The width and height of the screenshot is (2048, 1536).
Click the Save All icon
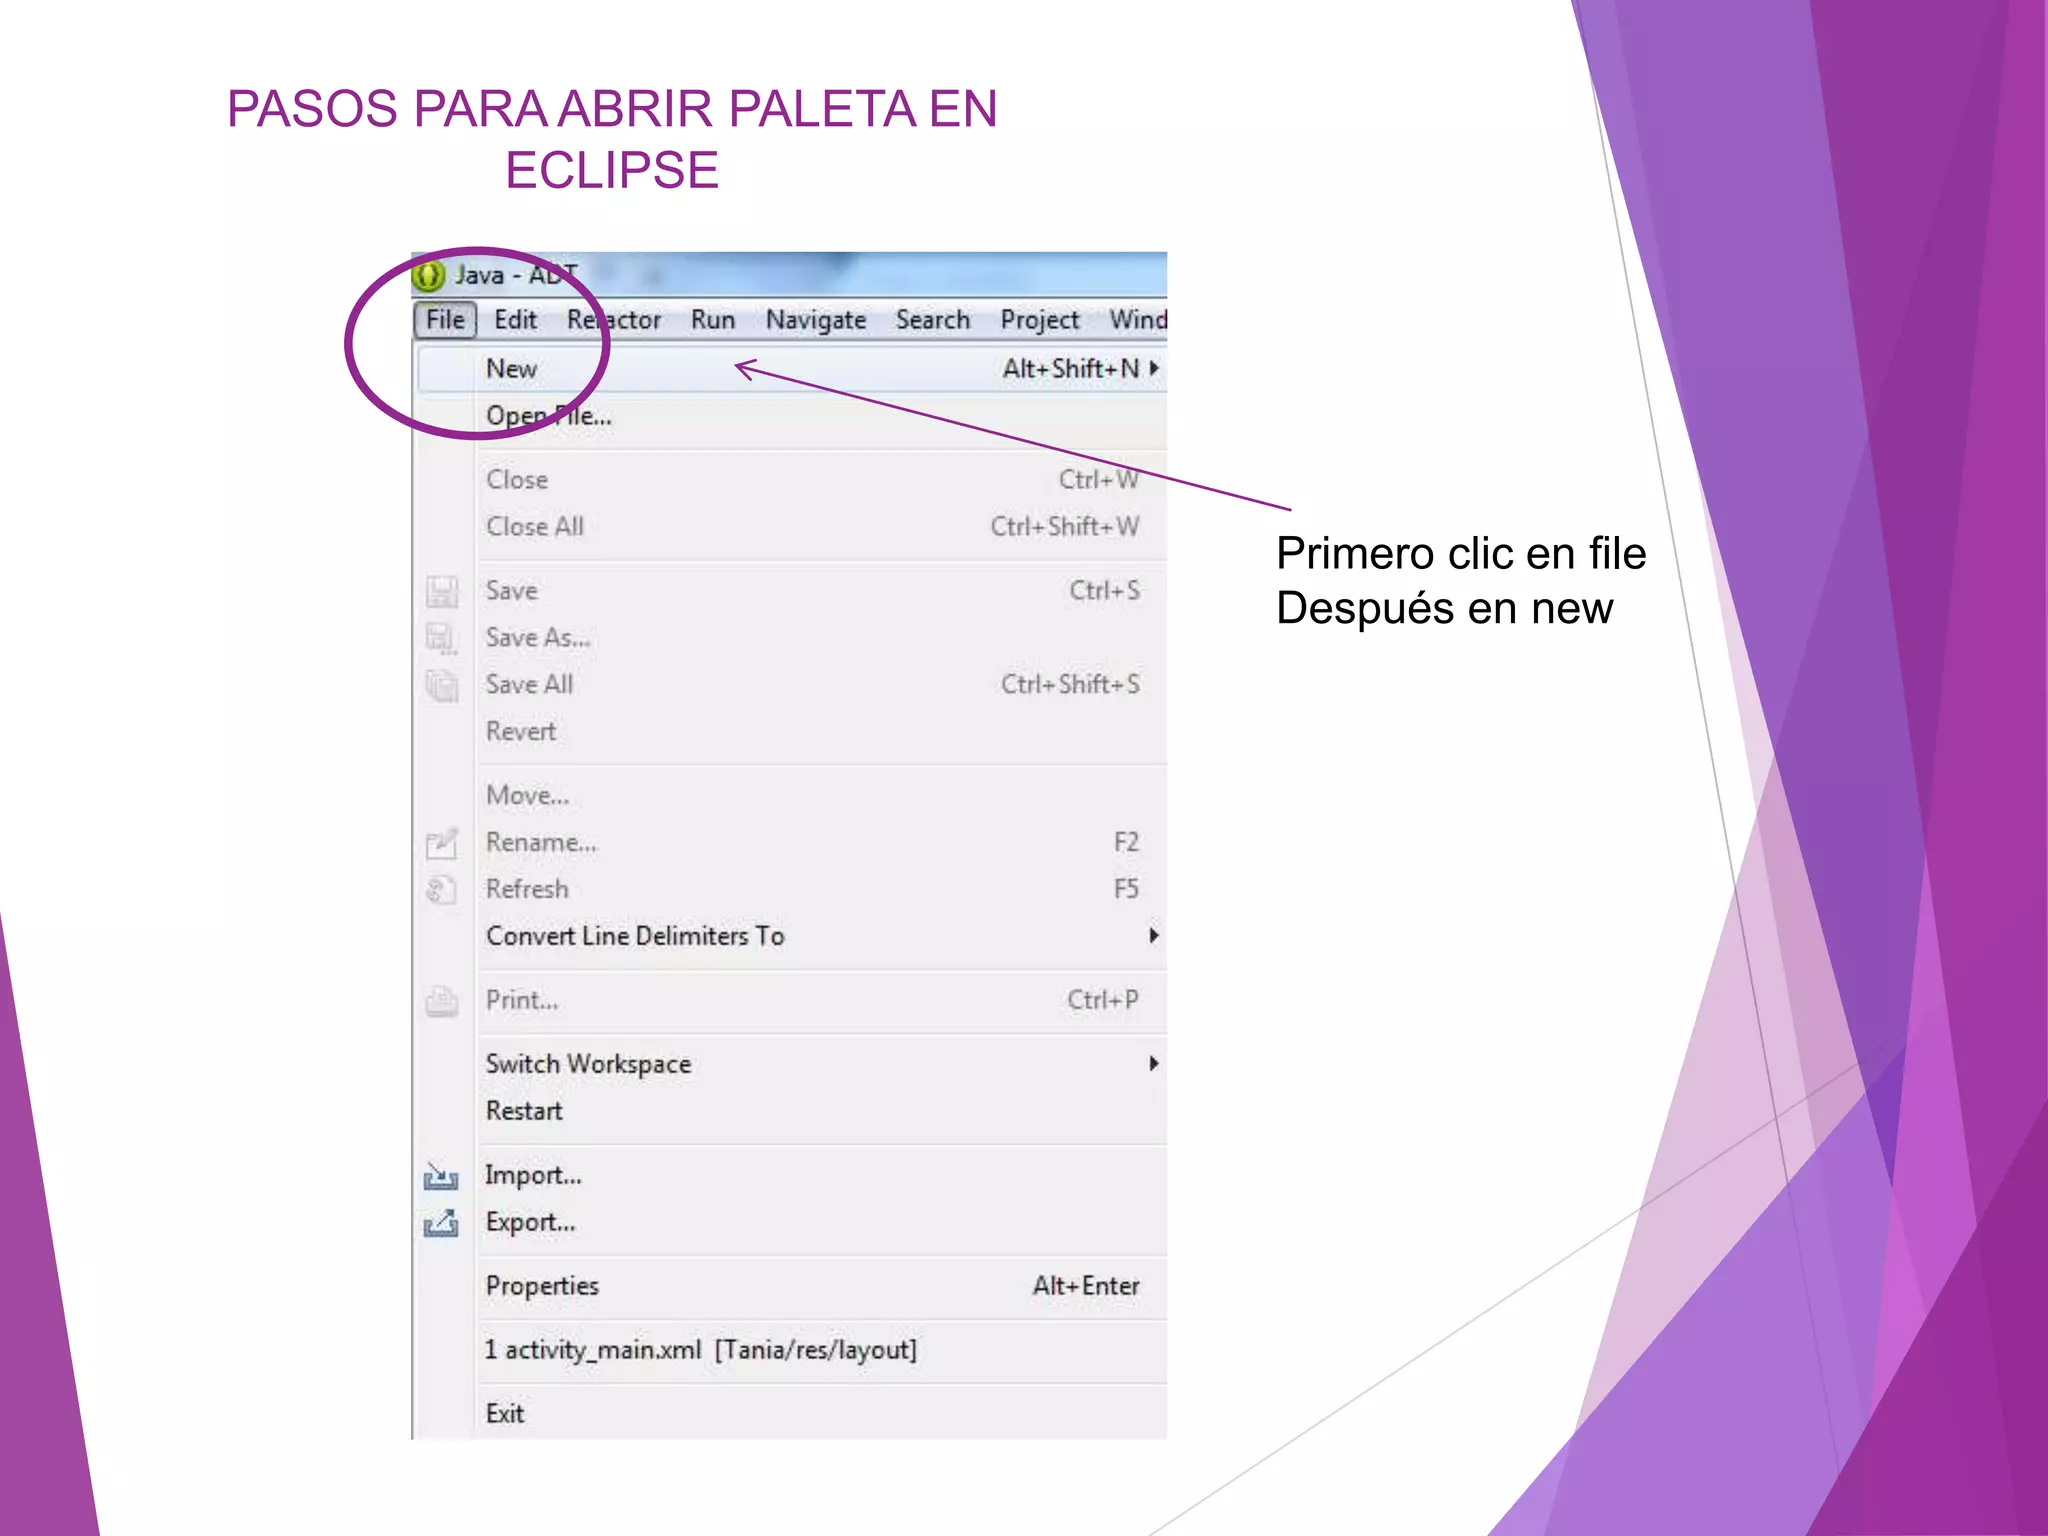click(x=442, y=686)
